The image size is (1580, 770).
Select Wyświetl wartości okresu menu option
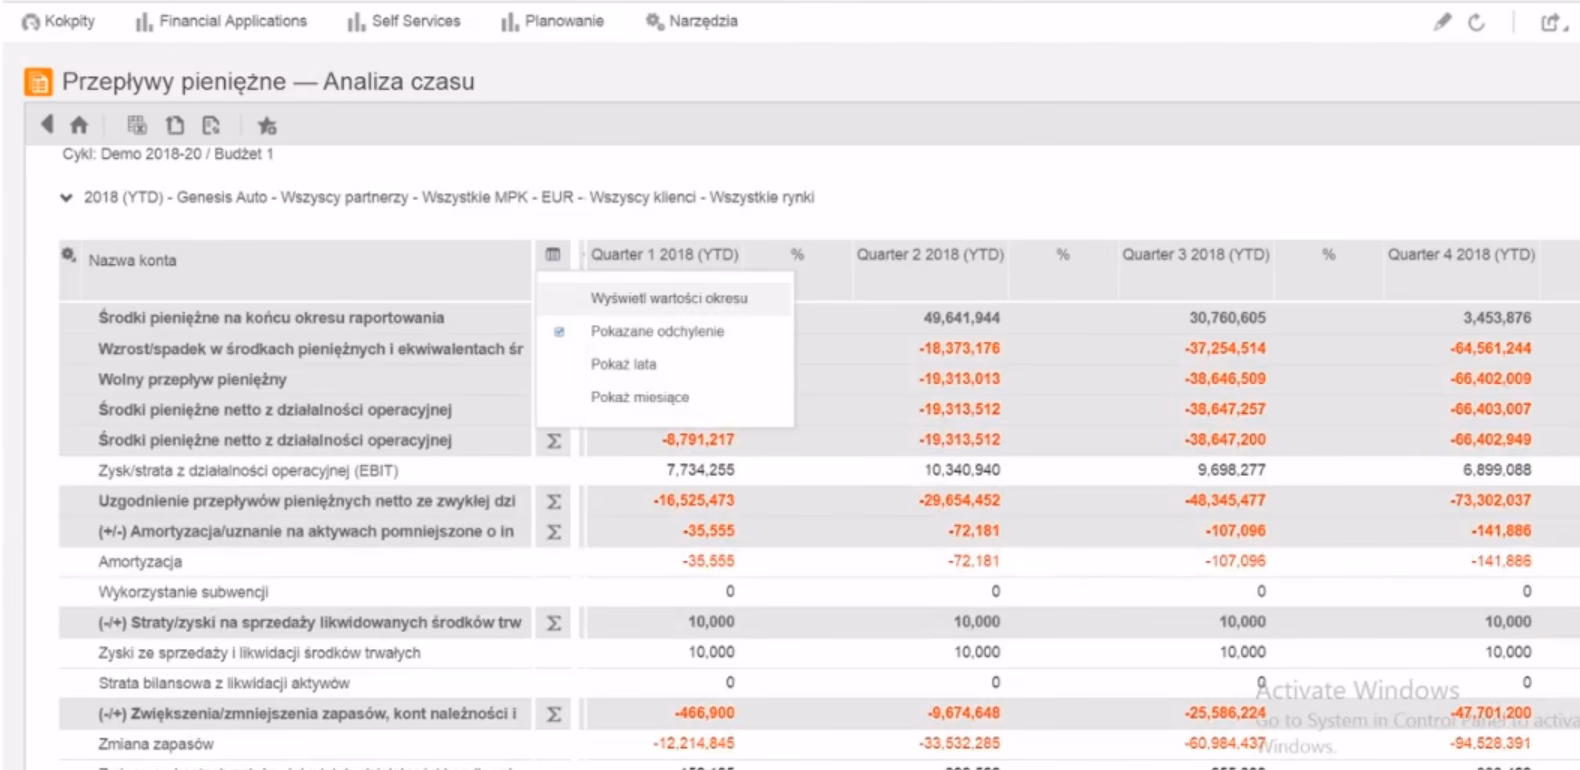tap(668, 298)
